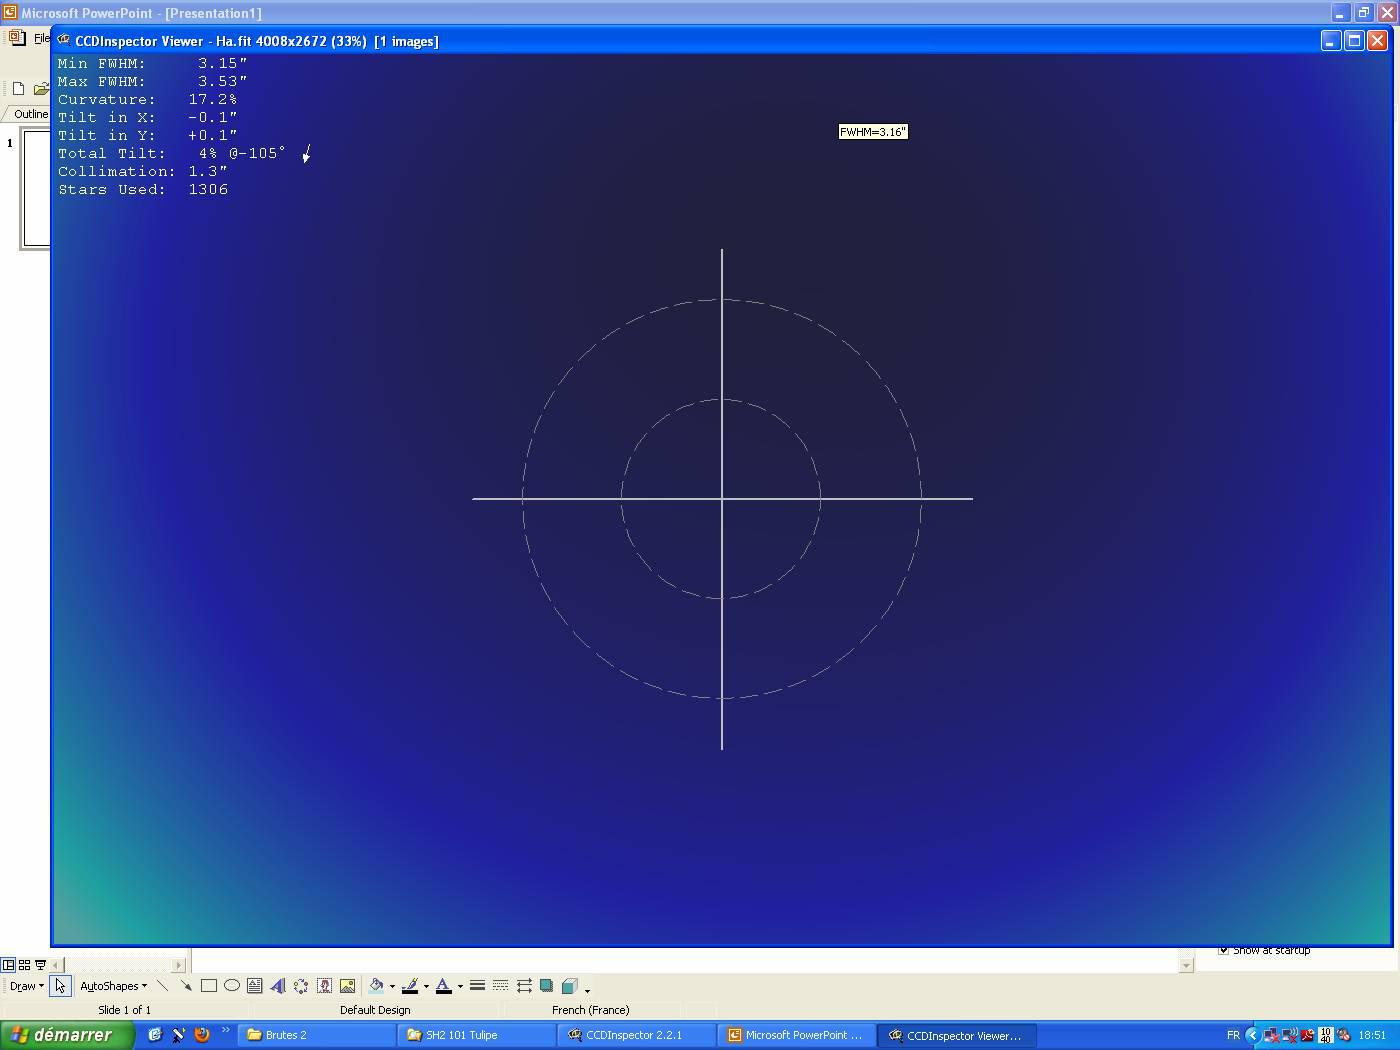The height and width of the screenshot is (1050, 1400).
Task: Pick the Arrow drawing tool
Action: [186, 986]
